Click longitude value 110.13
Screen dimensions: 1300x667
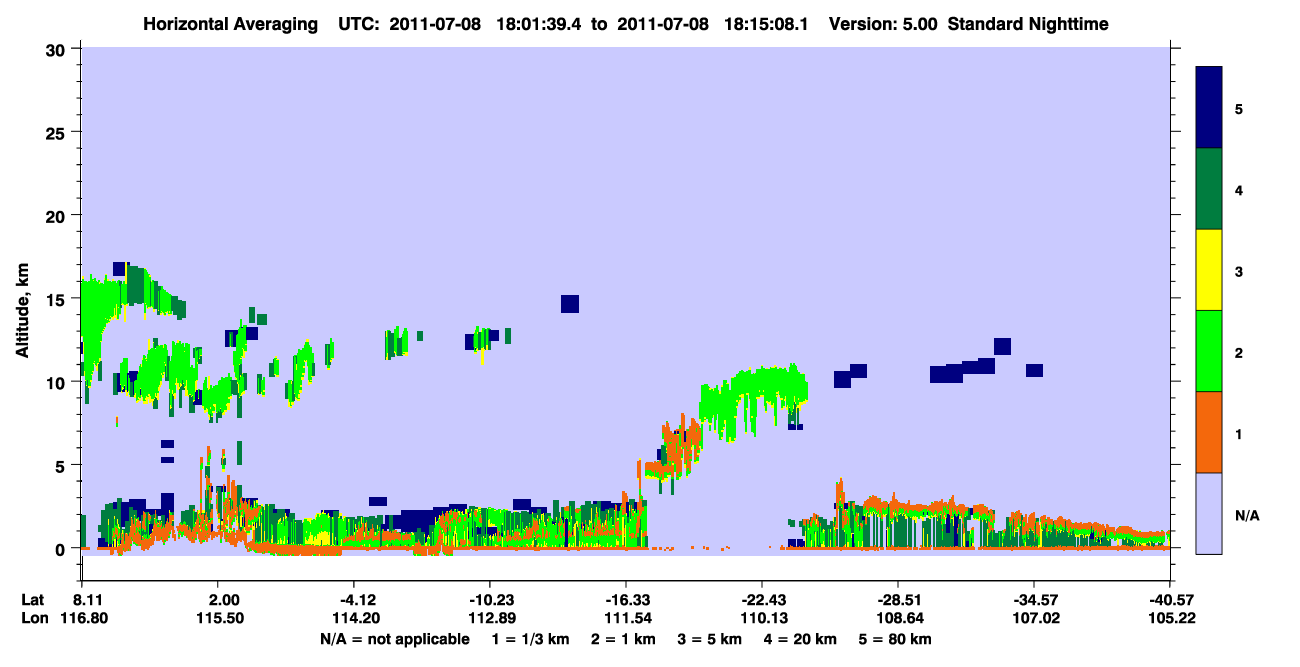(762, 619)
